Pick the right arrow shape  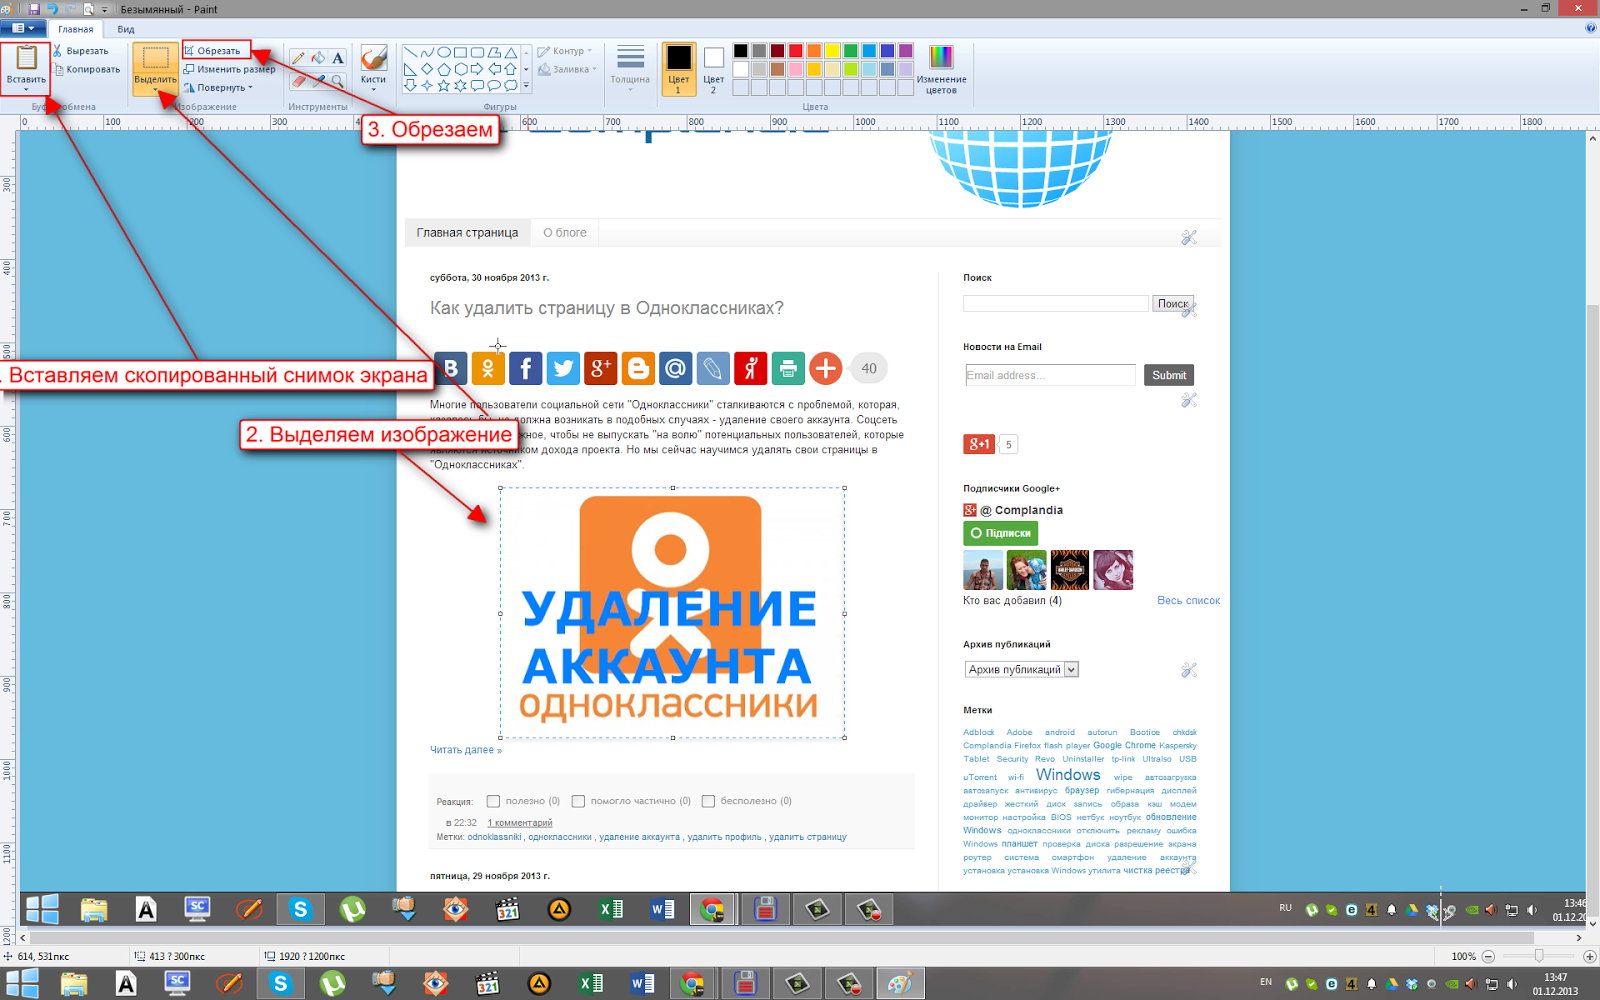click(x=478, y=69)
